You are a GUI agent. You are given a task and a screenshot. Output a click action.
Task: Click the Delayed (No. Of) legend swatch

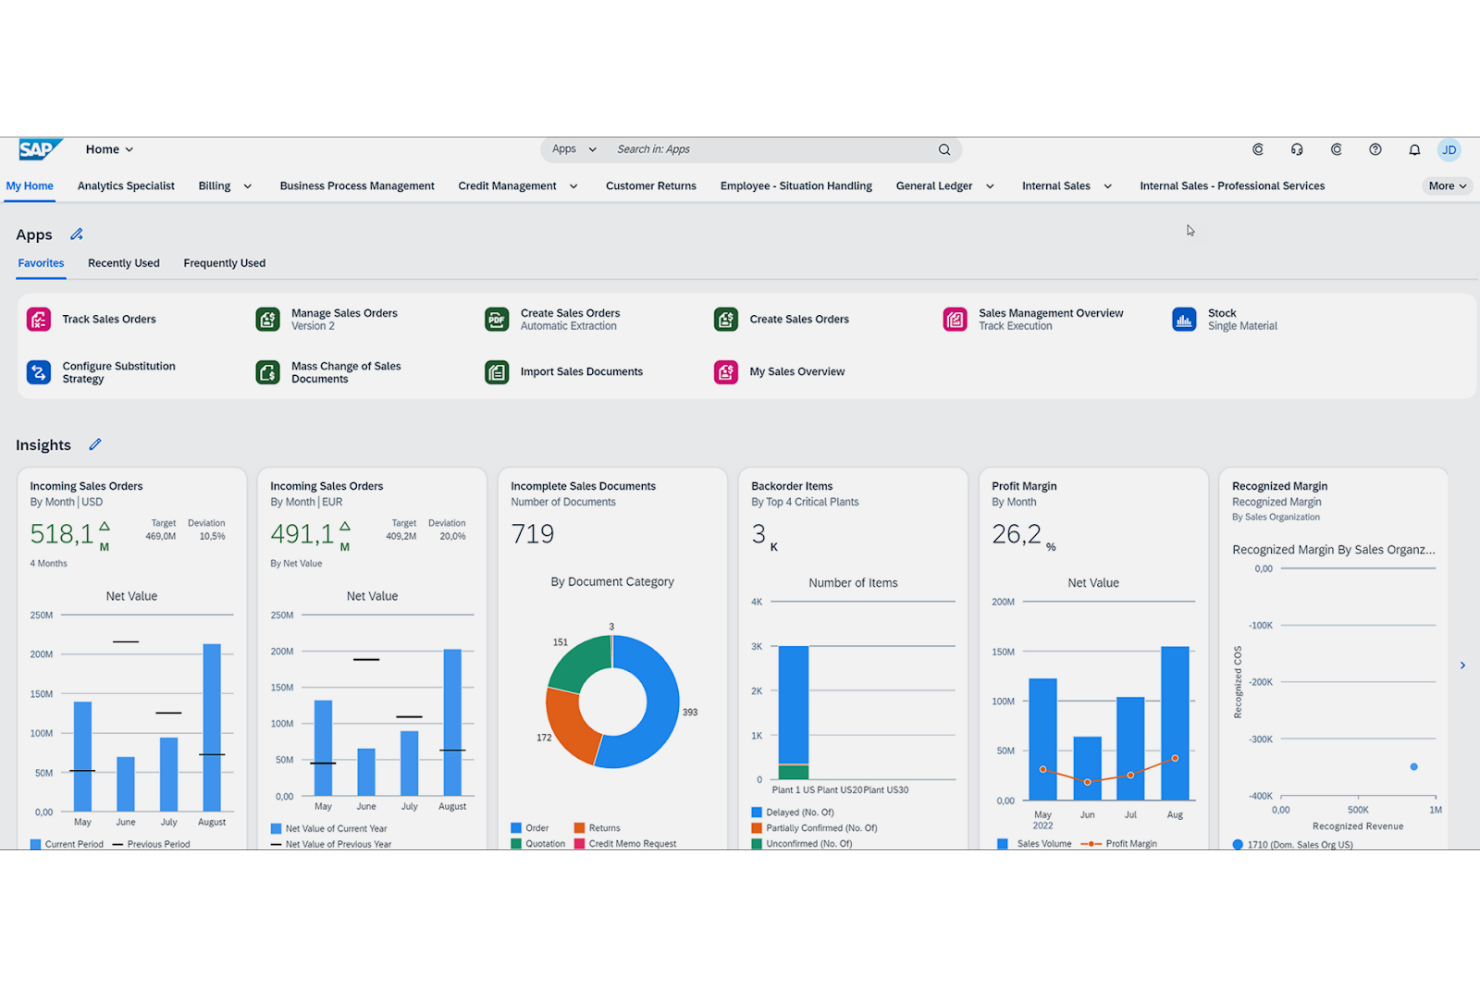[756, 812]
